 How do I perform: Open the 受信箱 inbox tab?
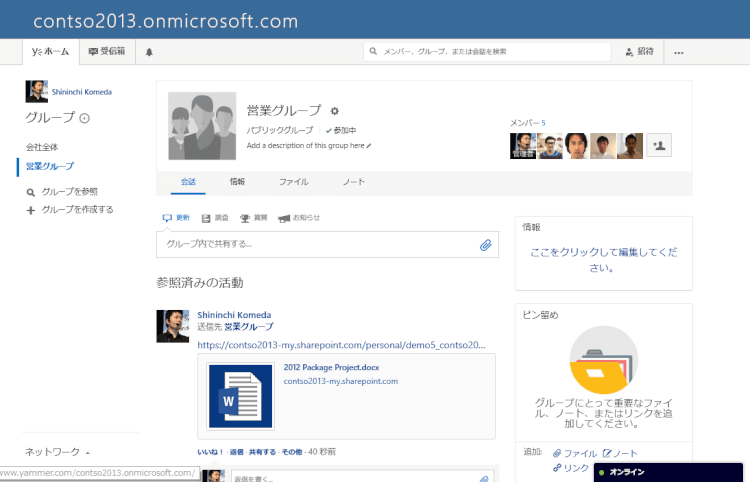click(x=107, y=51)
